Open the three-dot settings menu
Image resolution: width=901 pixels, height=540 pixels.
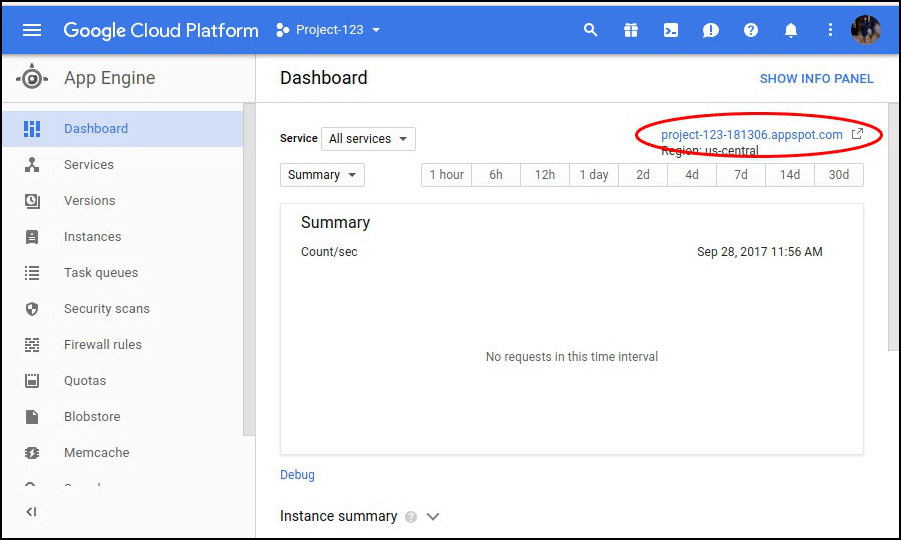[x=830, y=30]
